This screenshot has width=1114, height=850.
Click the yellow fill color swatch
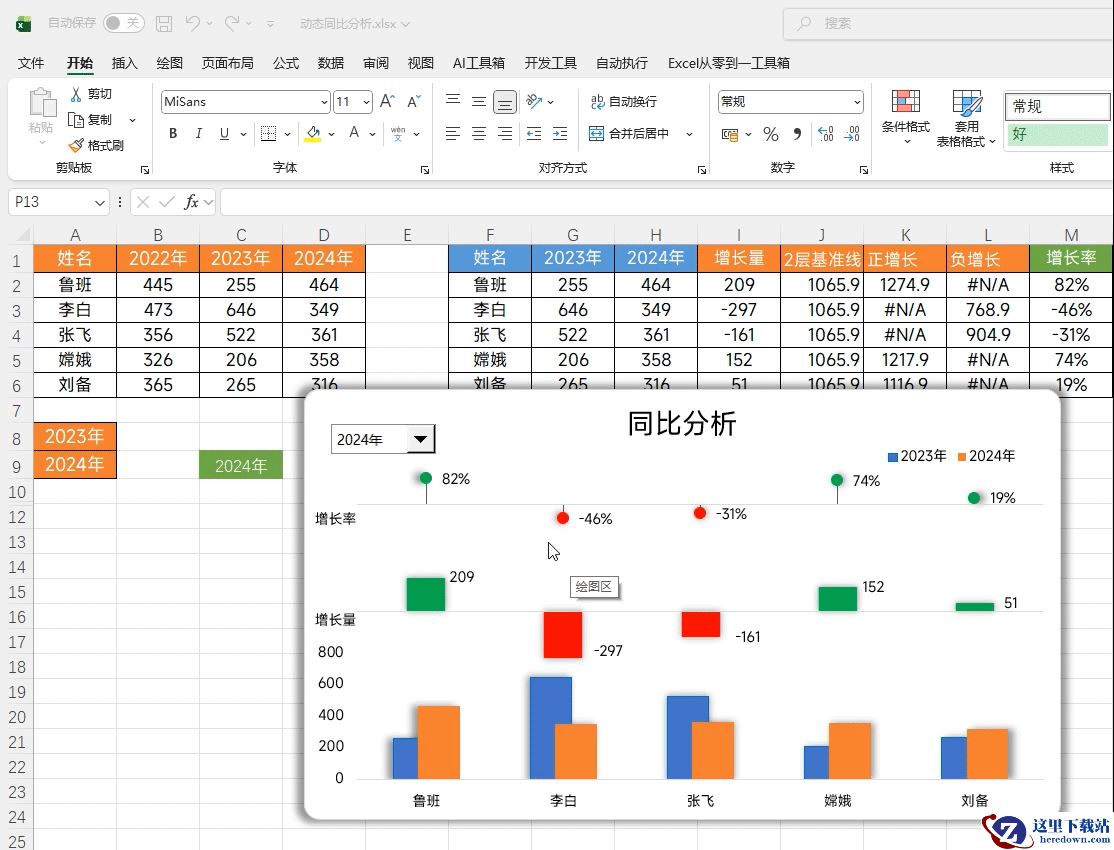(x=313, y=134)
